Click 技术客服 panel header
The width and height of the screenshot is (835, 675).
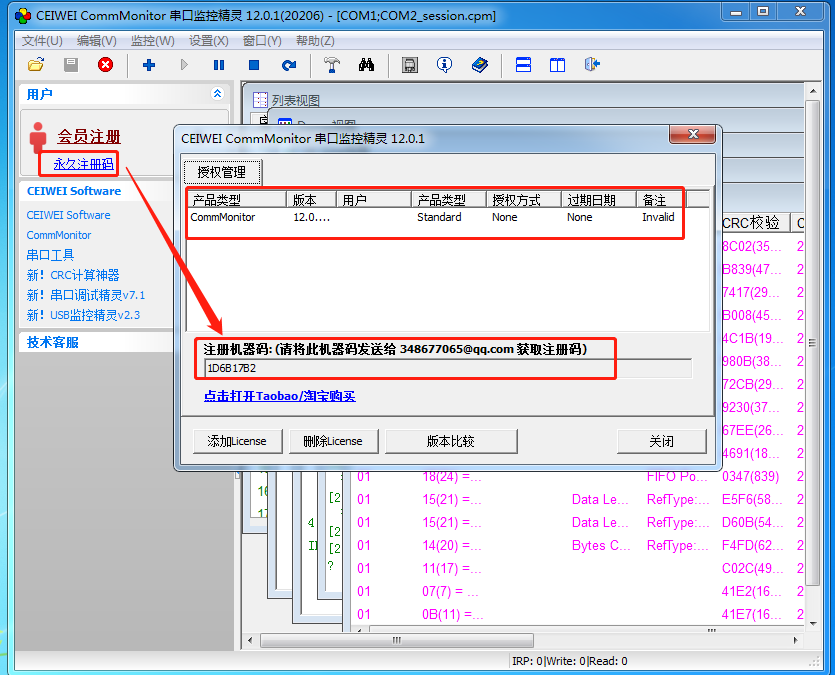tap(53, 342)
